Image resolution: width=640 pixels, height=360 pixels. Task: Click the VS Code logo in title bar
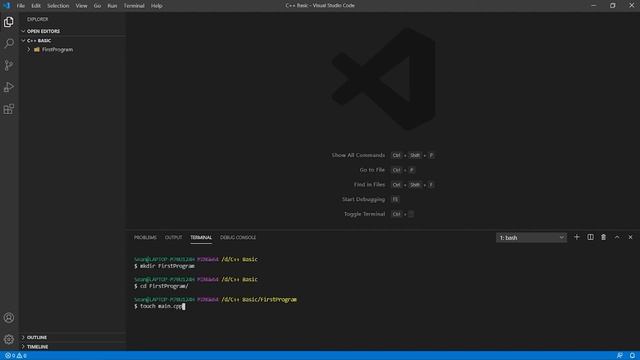pyautogui.click(x=6, y=5)
